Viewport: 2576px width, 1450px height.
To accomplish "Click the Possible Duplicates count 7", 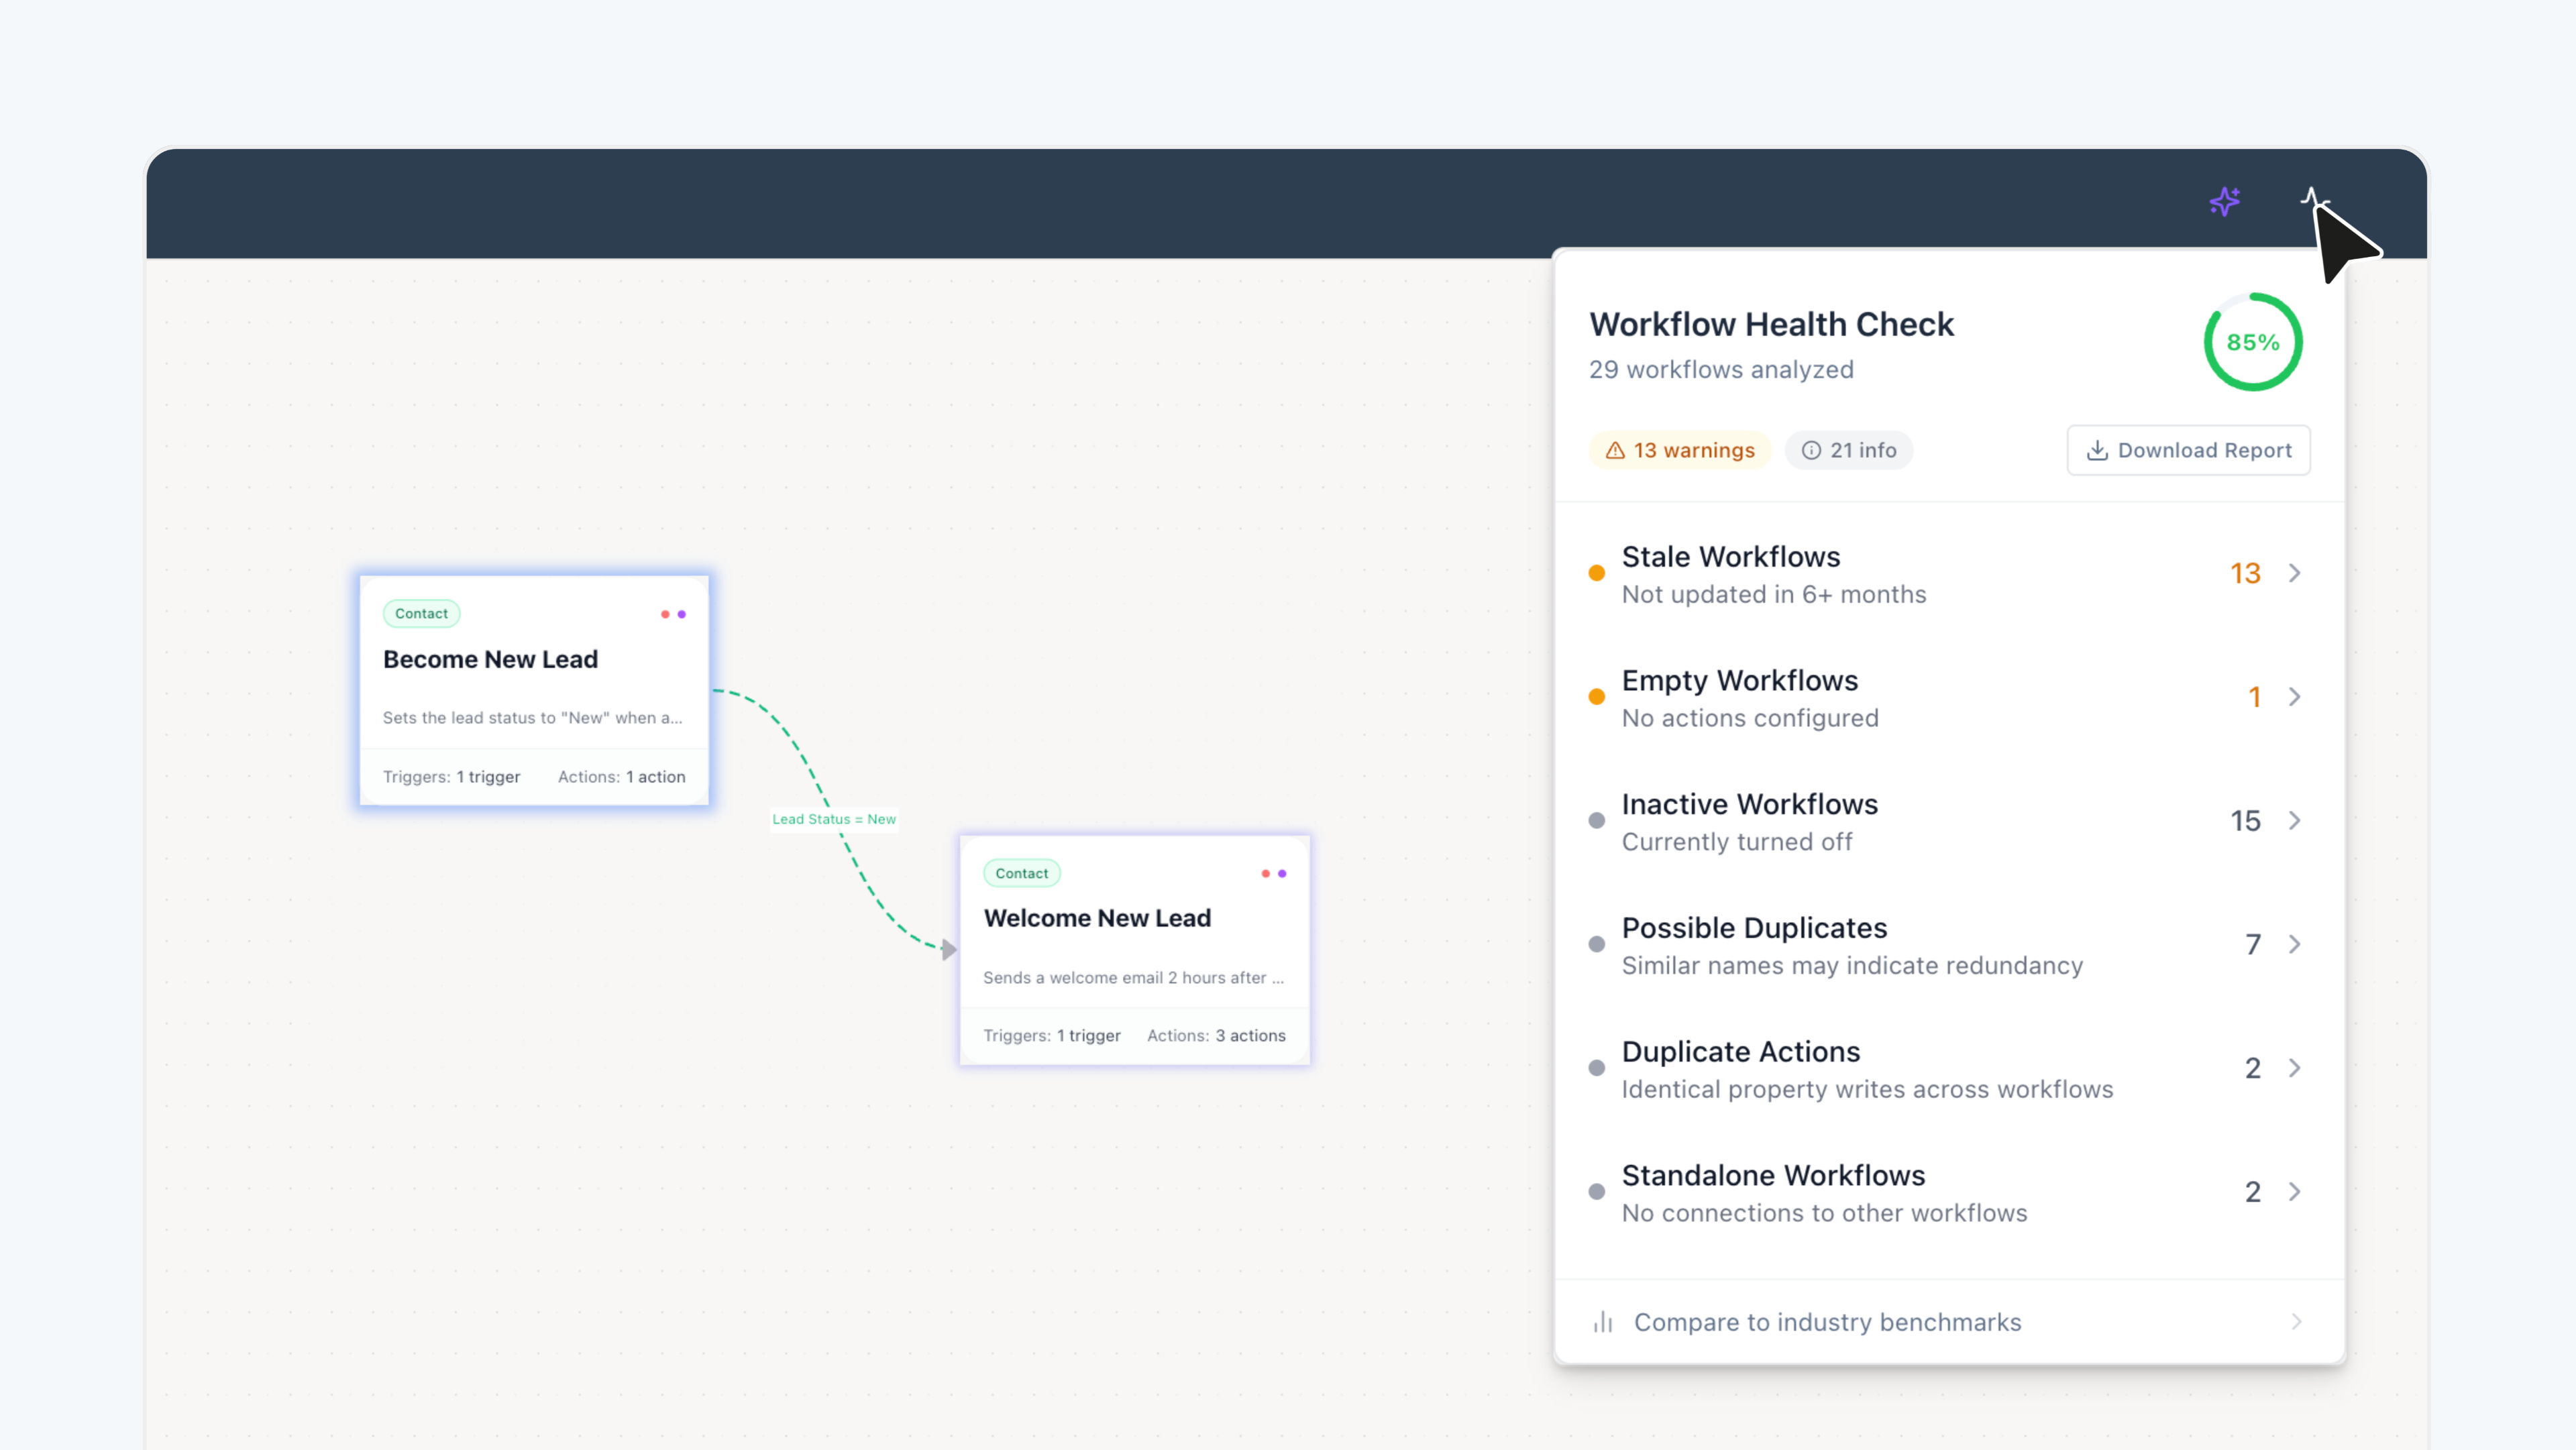I will point(2253,944).
